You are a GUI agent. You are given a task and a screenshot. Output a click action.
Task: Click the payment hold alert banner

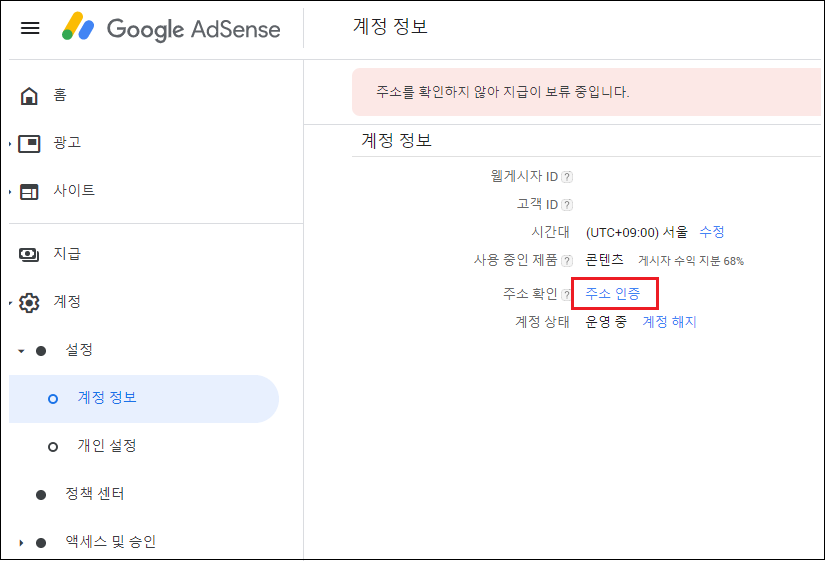[586, 92]
